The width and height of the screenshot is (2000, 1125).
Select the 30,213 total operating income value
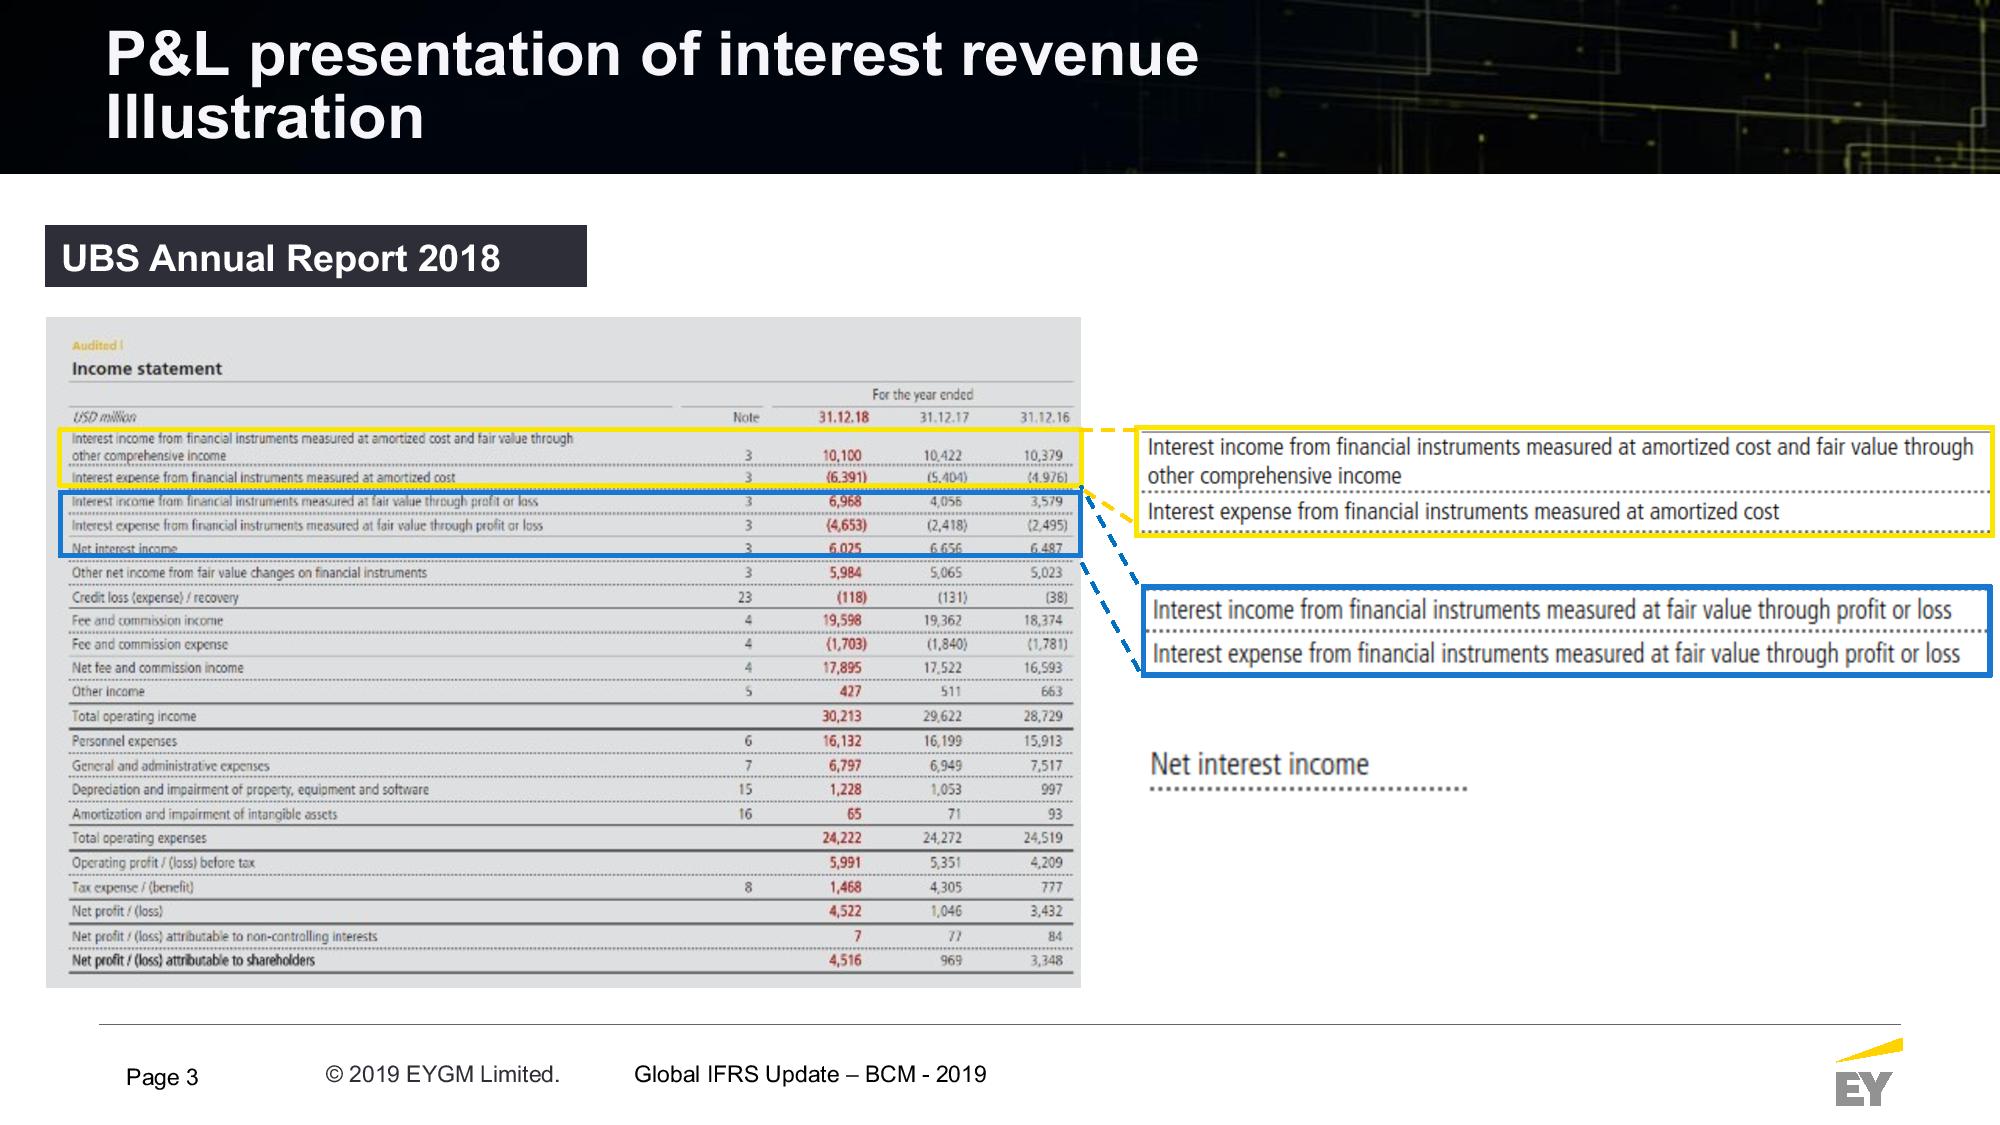tap(842, 717)
